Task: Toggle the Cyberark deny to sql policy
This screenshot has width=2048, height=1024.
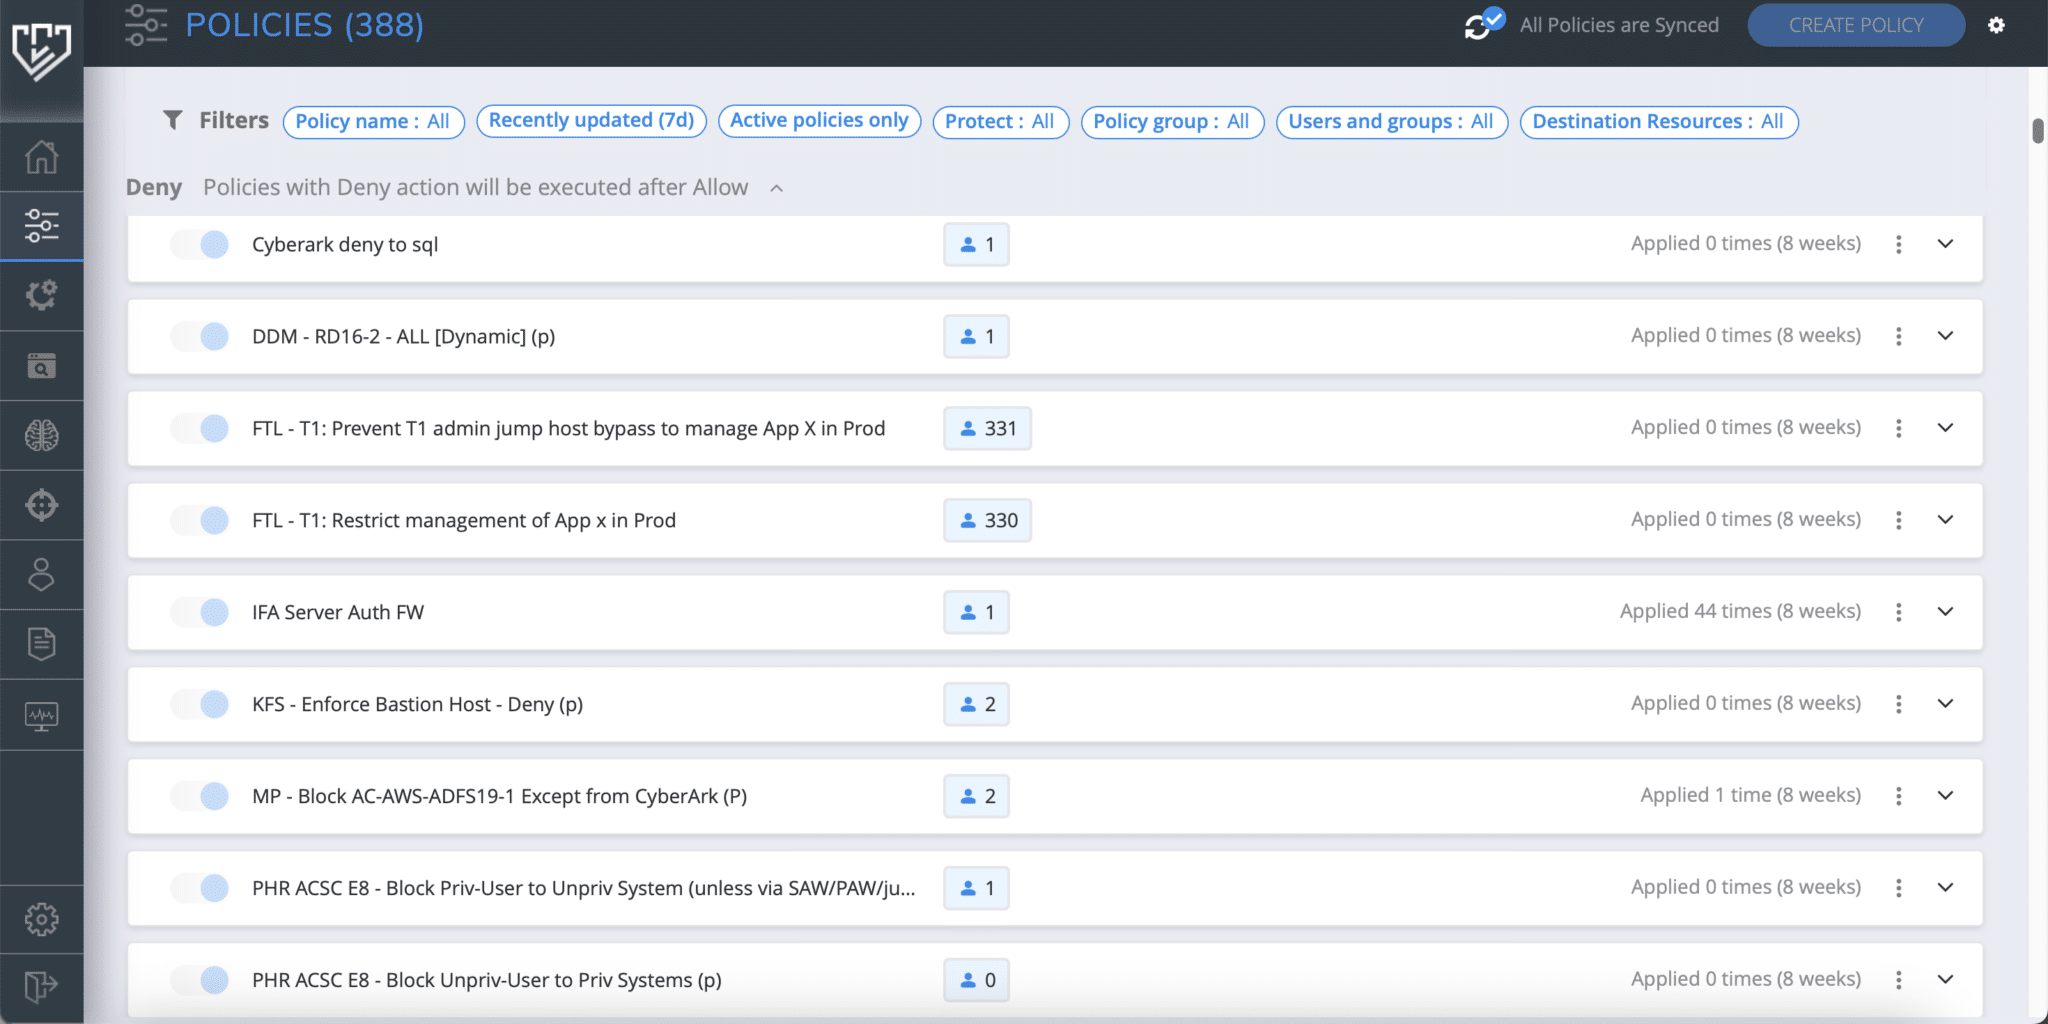Action: (x=200, y=245)
